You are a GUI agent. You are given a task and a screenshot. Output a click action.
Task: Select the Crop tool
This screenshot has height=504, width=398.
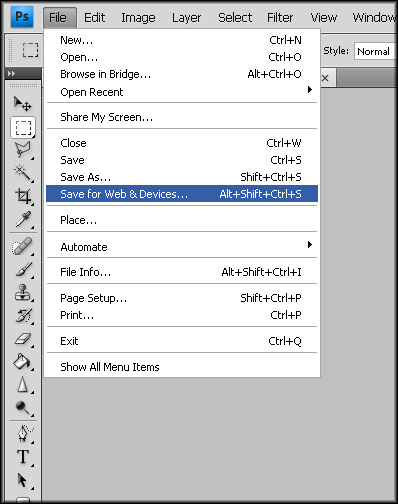23,196
